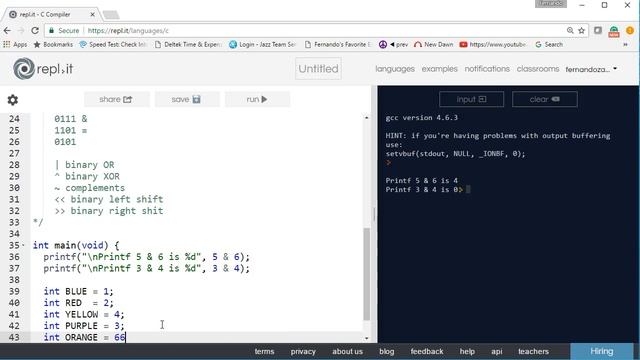
Task: Click the address bar URL
Action: [x=128, y=31]
